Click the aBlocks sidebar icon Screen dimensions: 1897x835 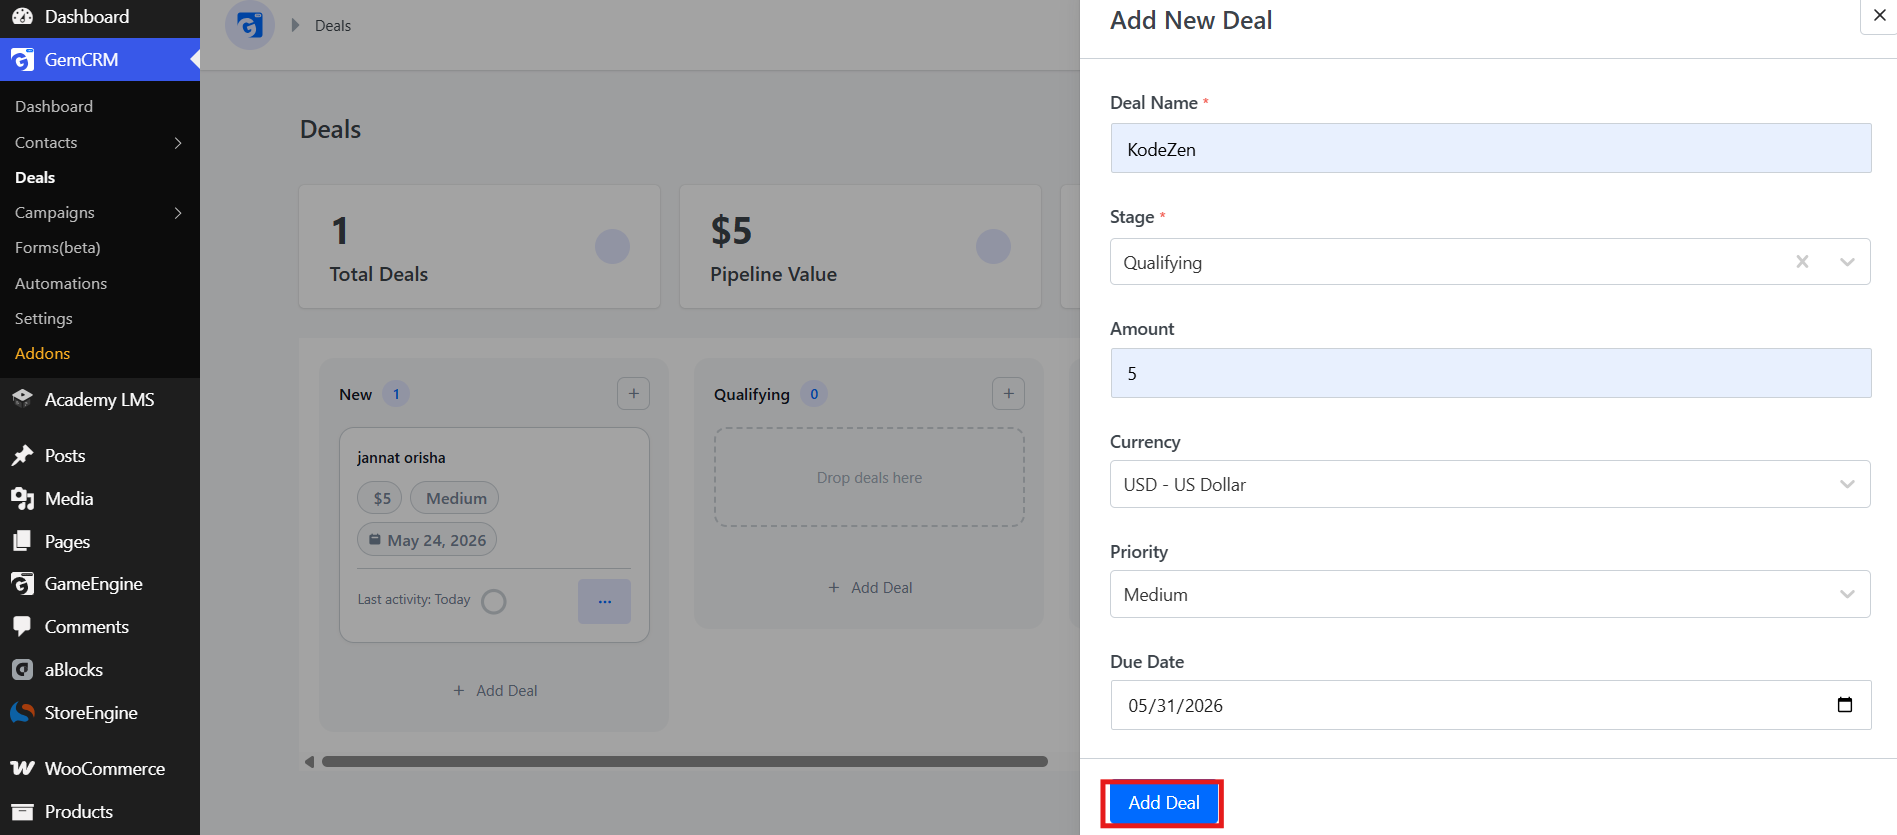tap(22, 670)
